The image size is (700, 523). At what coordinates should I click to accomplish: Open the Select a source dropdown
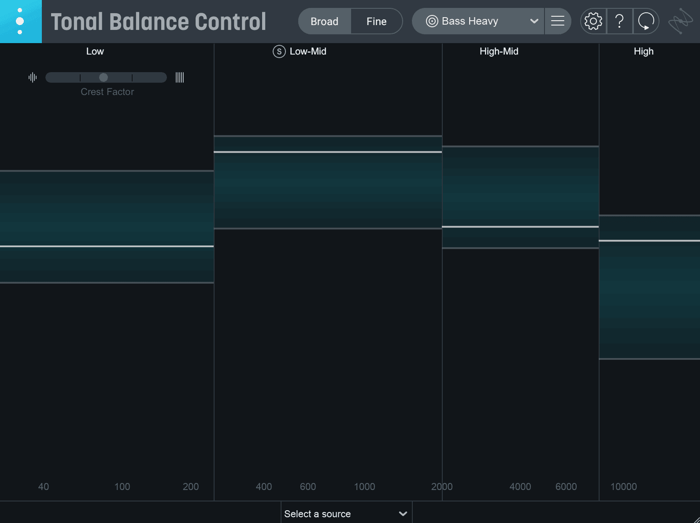tap(346, 513)
